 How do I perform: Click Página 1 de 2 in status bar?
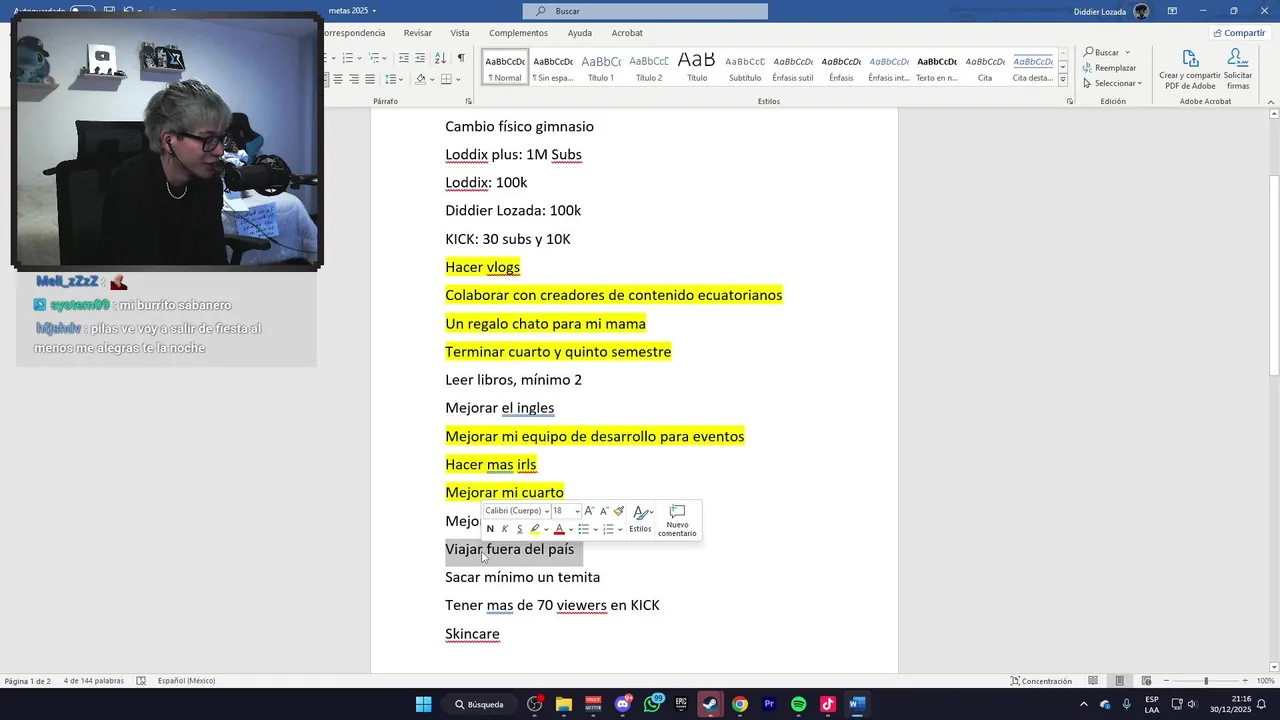coord(27,681)
